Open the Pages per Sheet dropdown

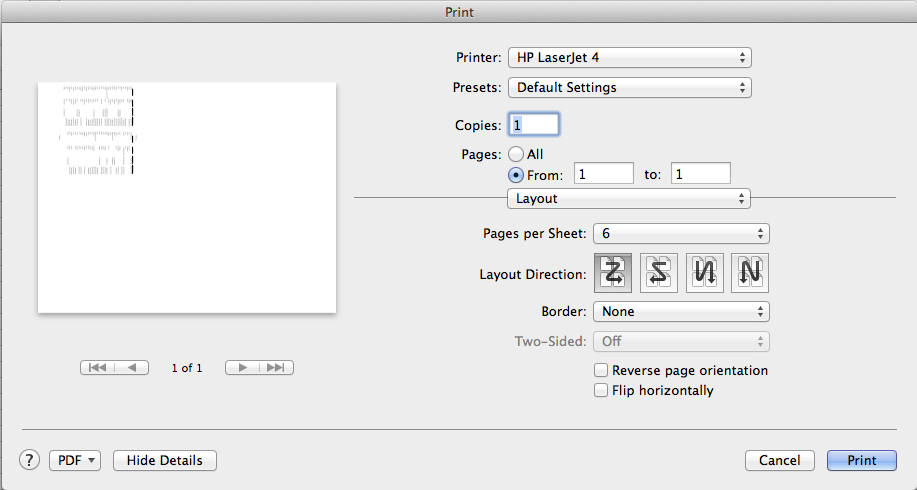pos(681,233)
